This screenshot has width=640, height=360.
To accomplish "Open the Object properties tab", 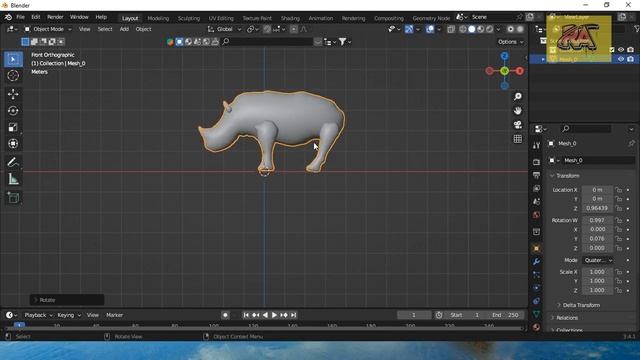I will (x=536, y=248).
